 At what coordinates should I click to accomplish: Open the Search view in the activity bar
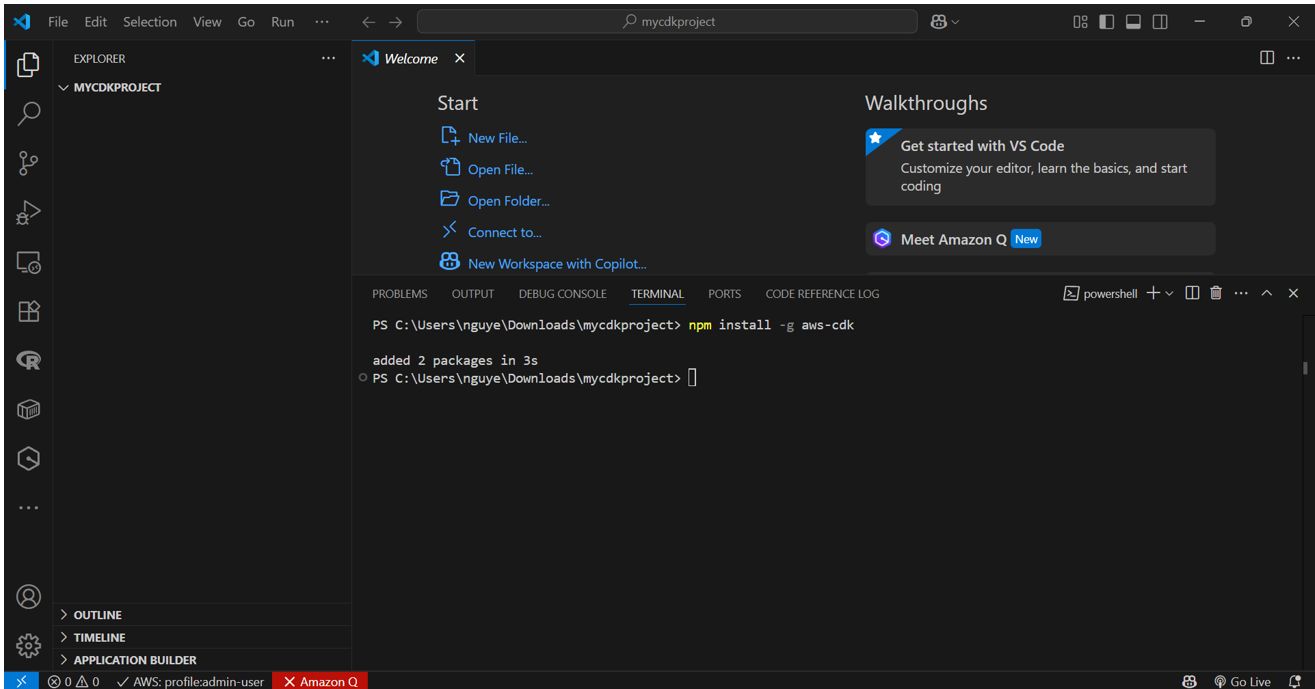[28, 113]
